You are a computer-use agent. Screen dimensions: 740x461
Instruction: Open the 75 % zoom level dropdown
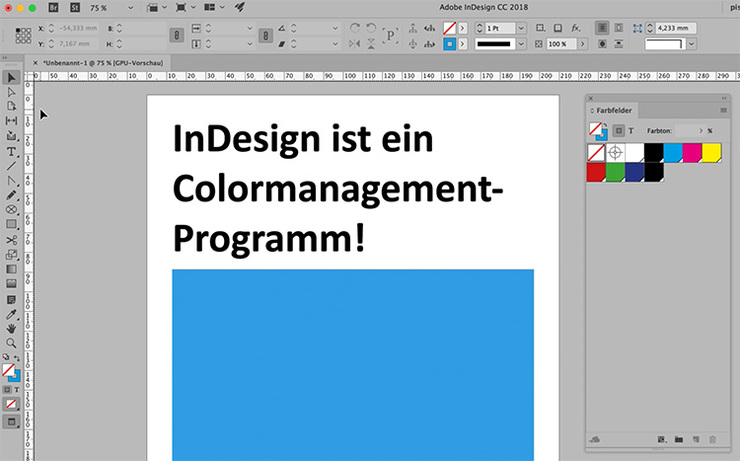pos(130,8)
